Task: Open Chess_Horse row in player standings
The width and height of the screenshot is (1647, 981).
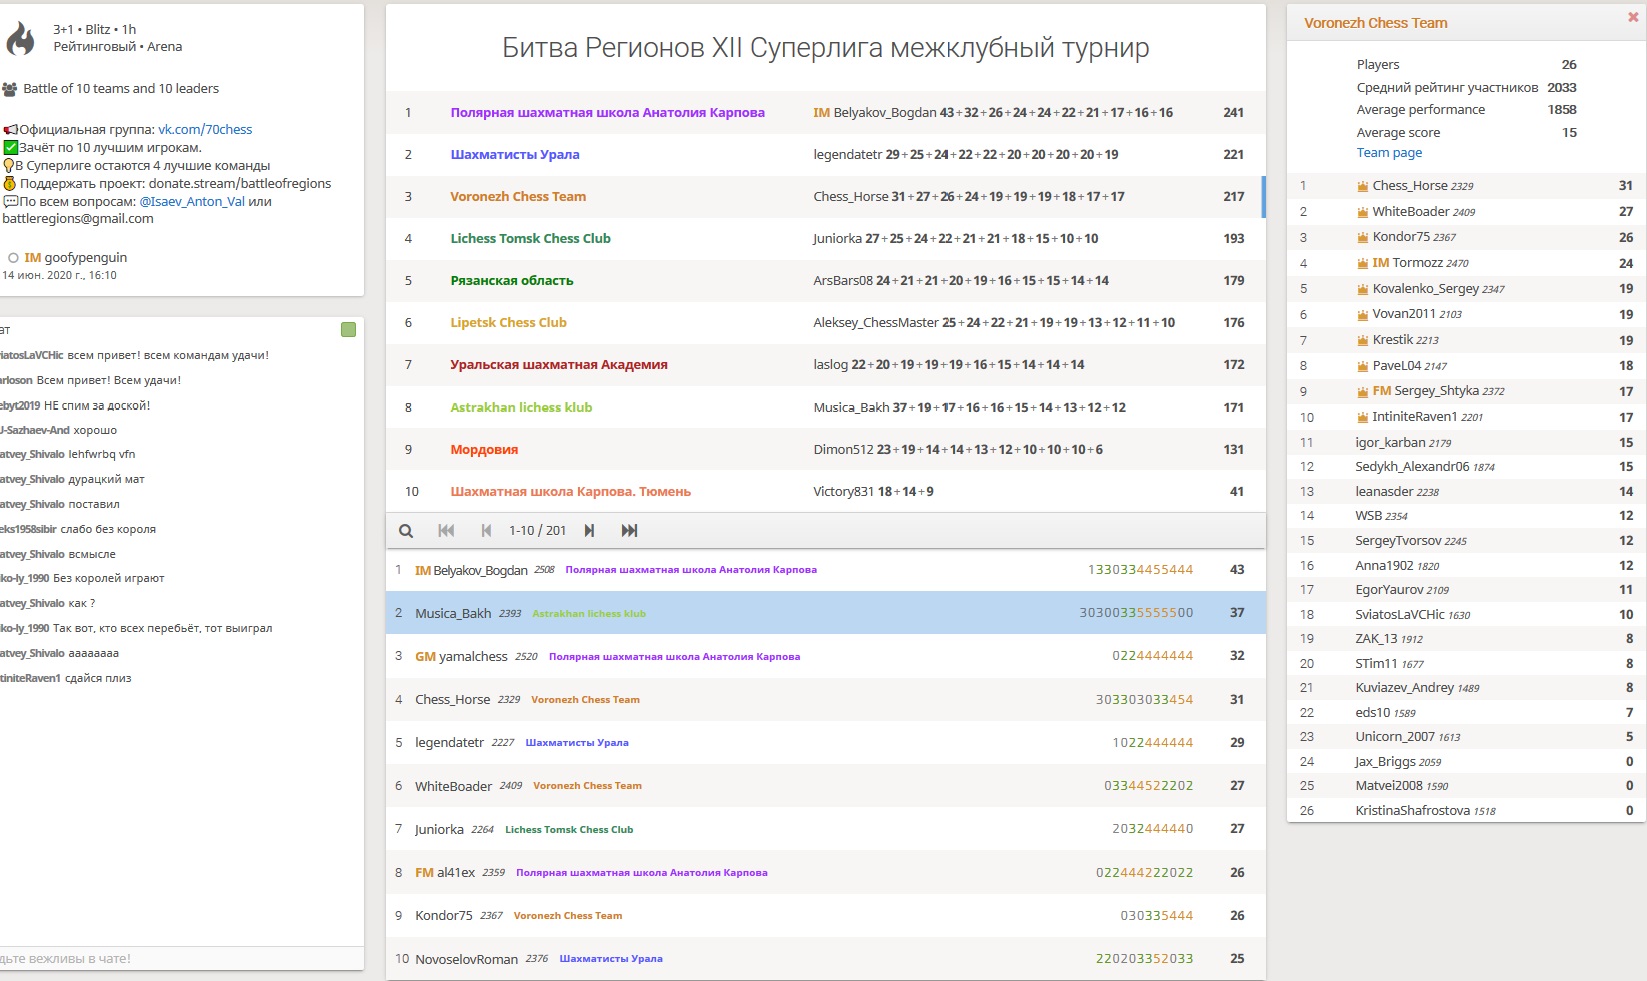Action: [x=825, y=700]
